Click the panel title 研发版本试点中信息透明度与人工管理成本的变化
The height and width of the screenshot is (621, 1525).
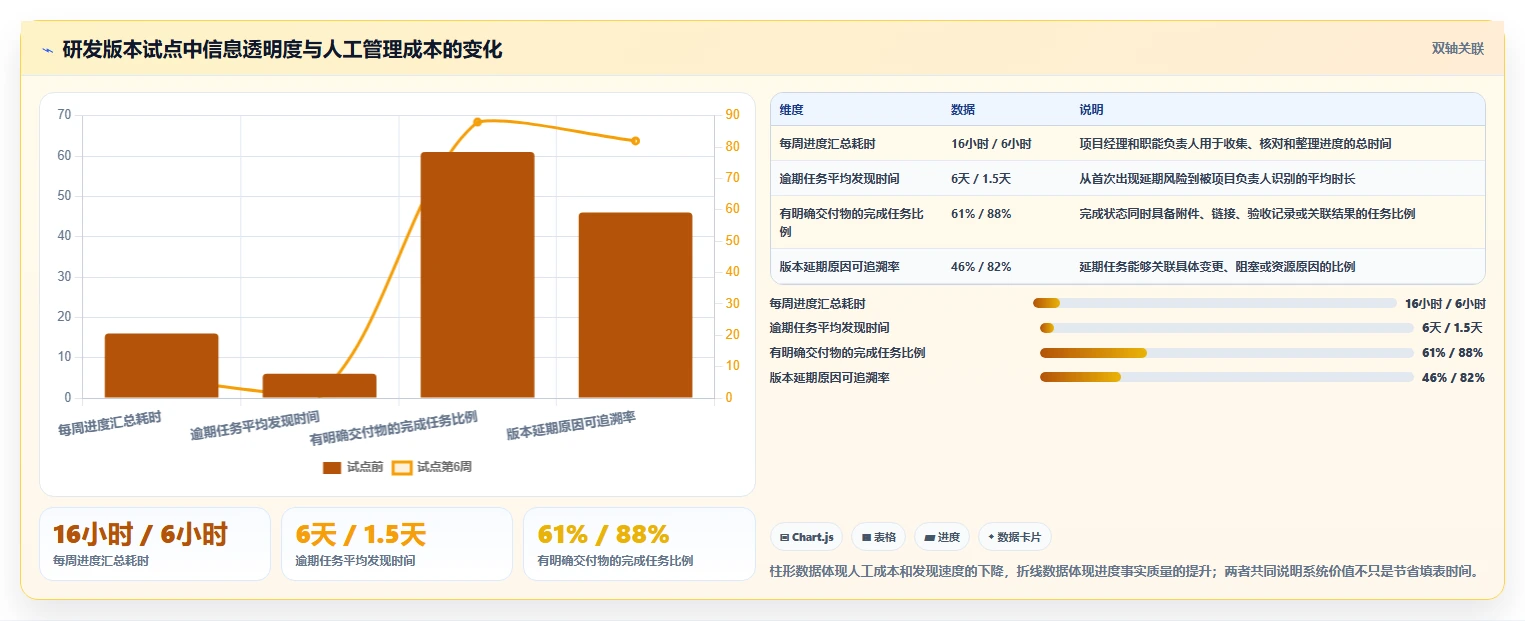[x=282, y=49]
